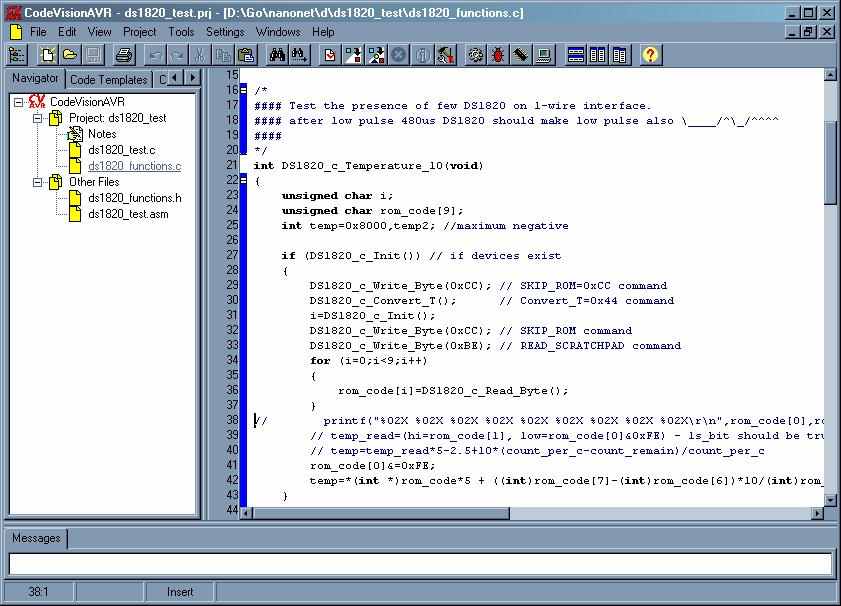The width and height of the screenshot is (841, 606).
Task: Cascade windows icon in toolbar
Action: (x=619, y=55)
